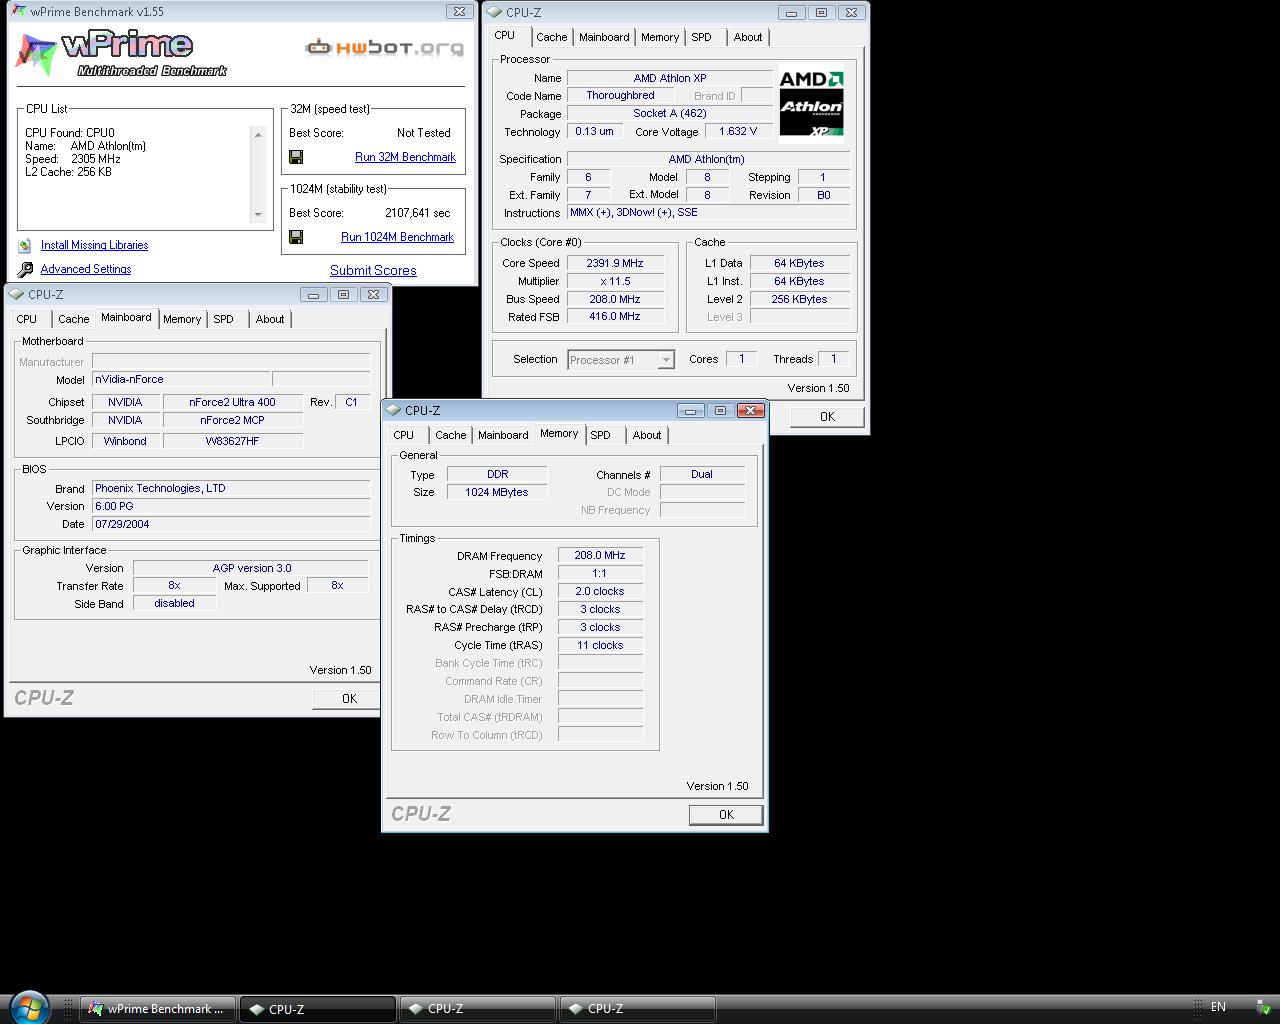Click the AMD Athlon XP logo image

[811, 103]
